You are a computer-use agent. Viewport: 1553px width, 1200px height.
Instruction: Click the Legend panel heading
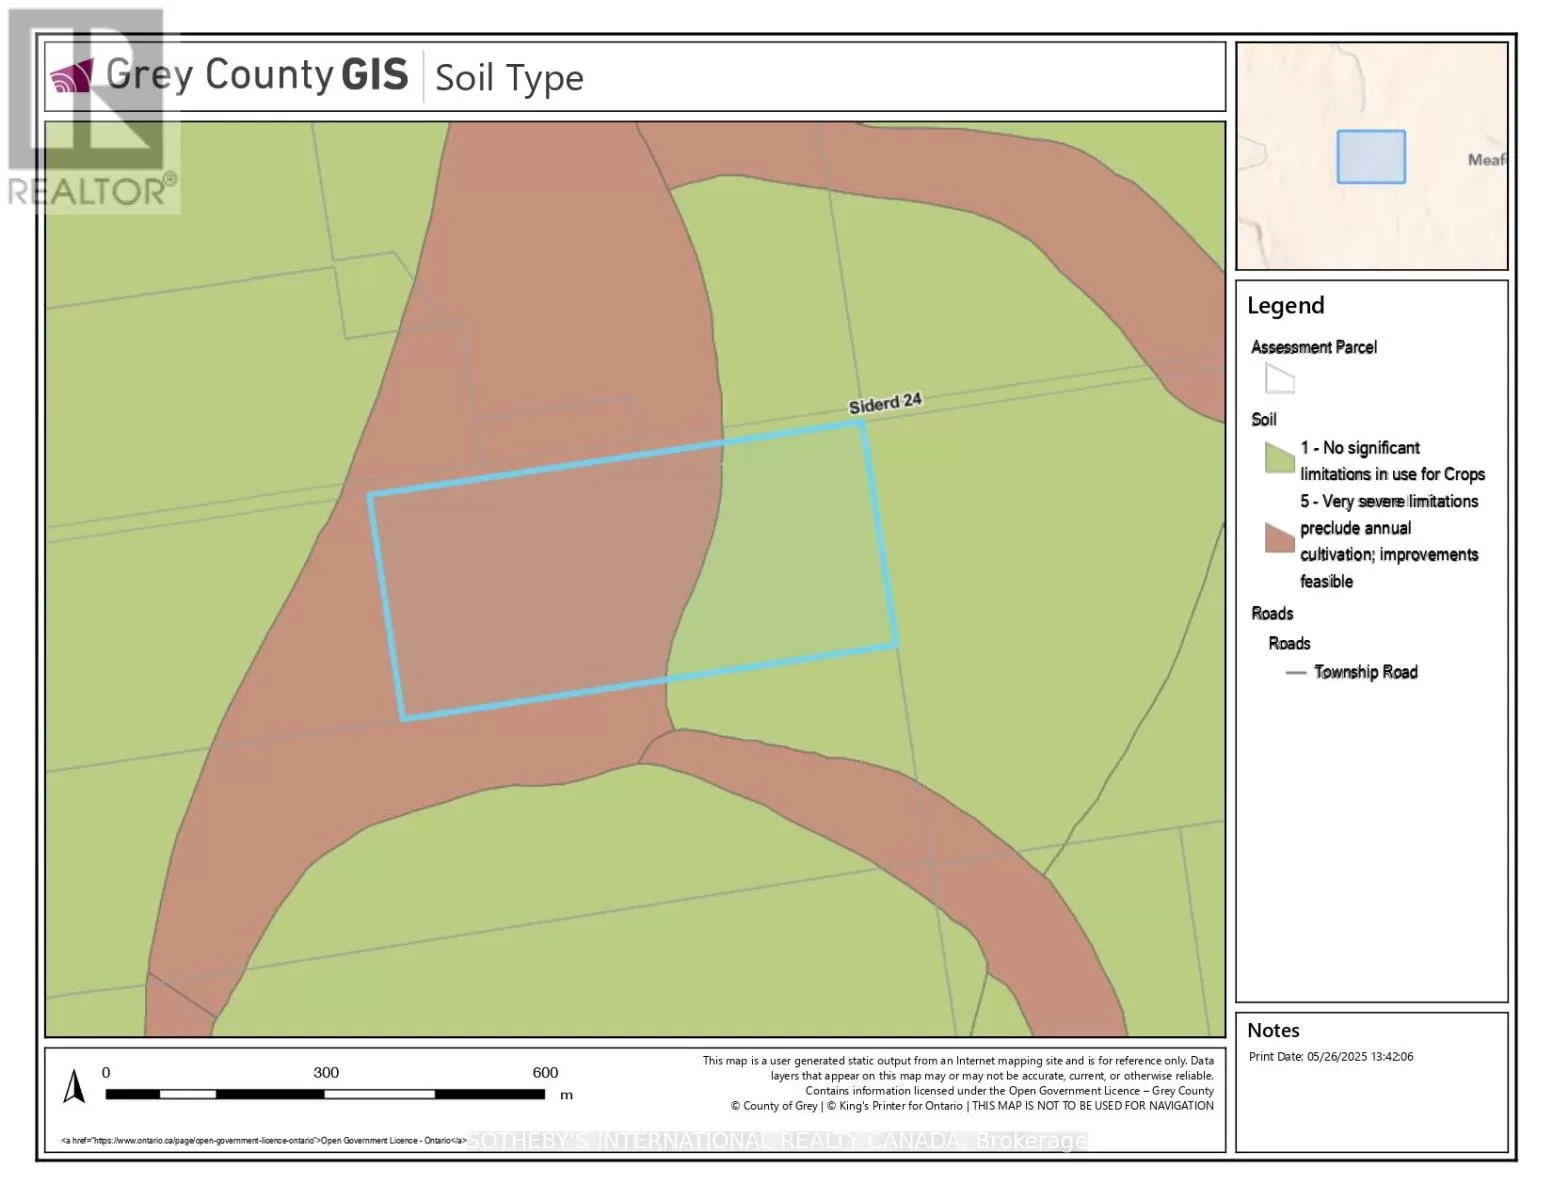(x=1285, y=306)
